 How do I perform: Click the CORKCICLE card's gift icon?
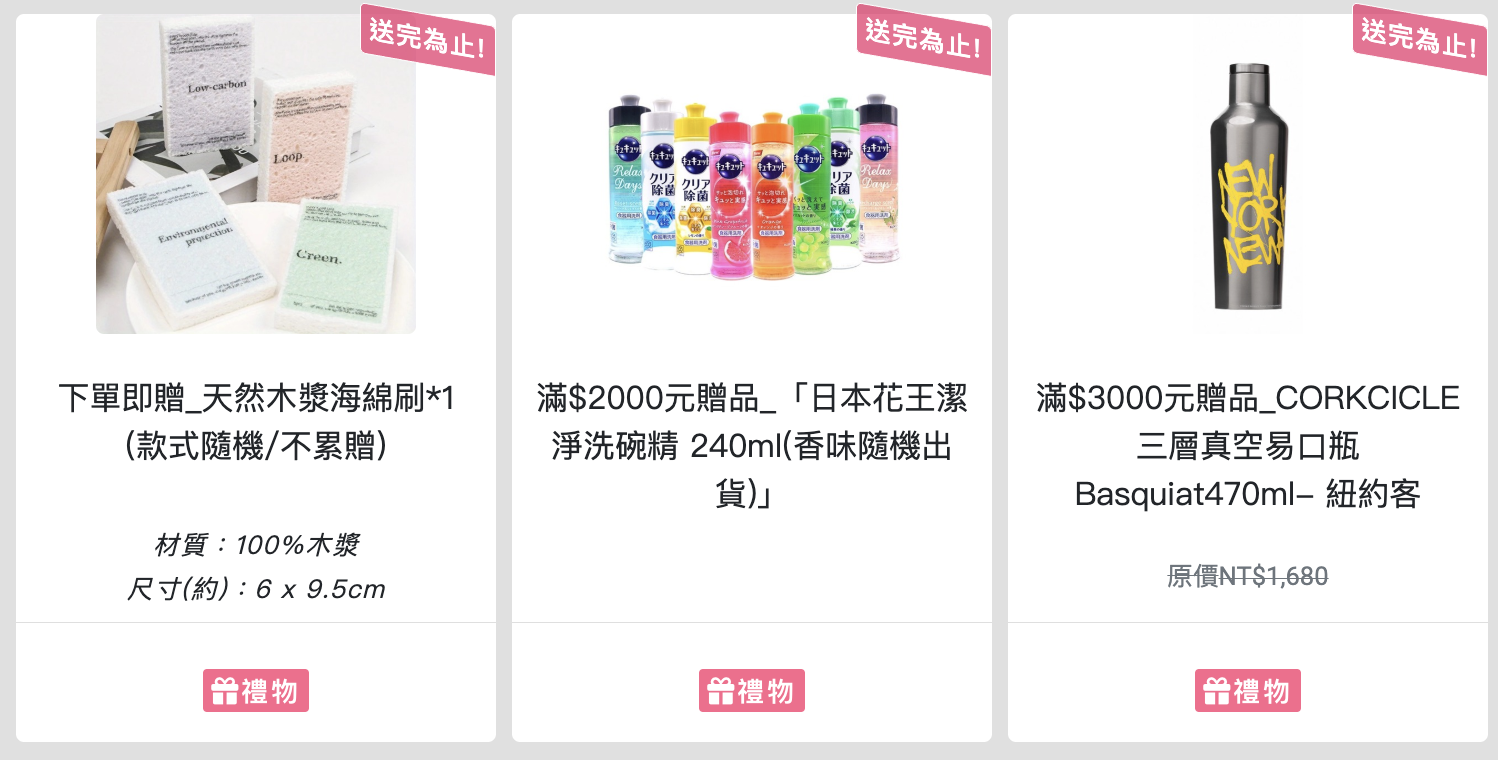1216,691
